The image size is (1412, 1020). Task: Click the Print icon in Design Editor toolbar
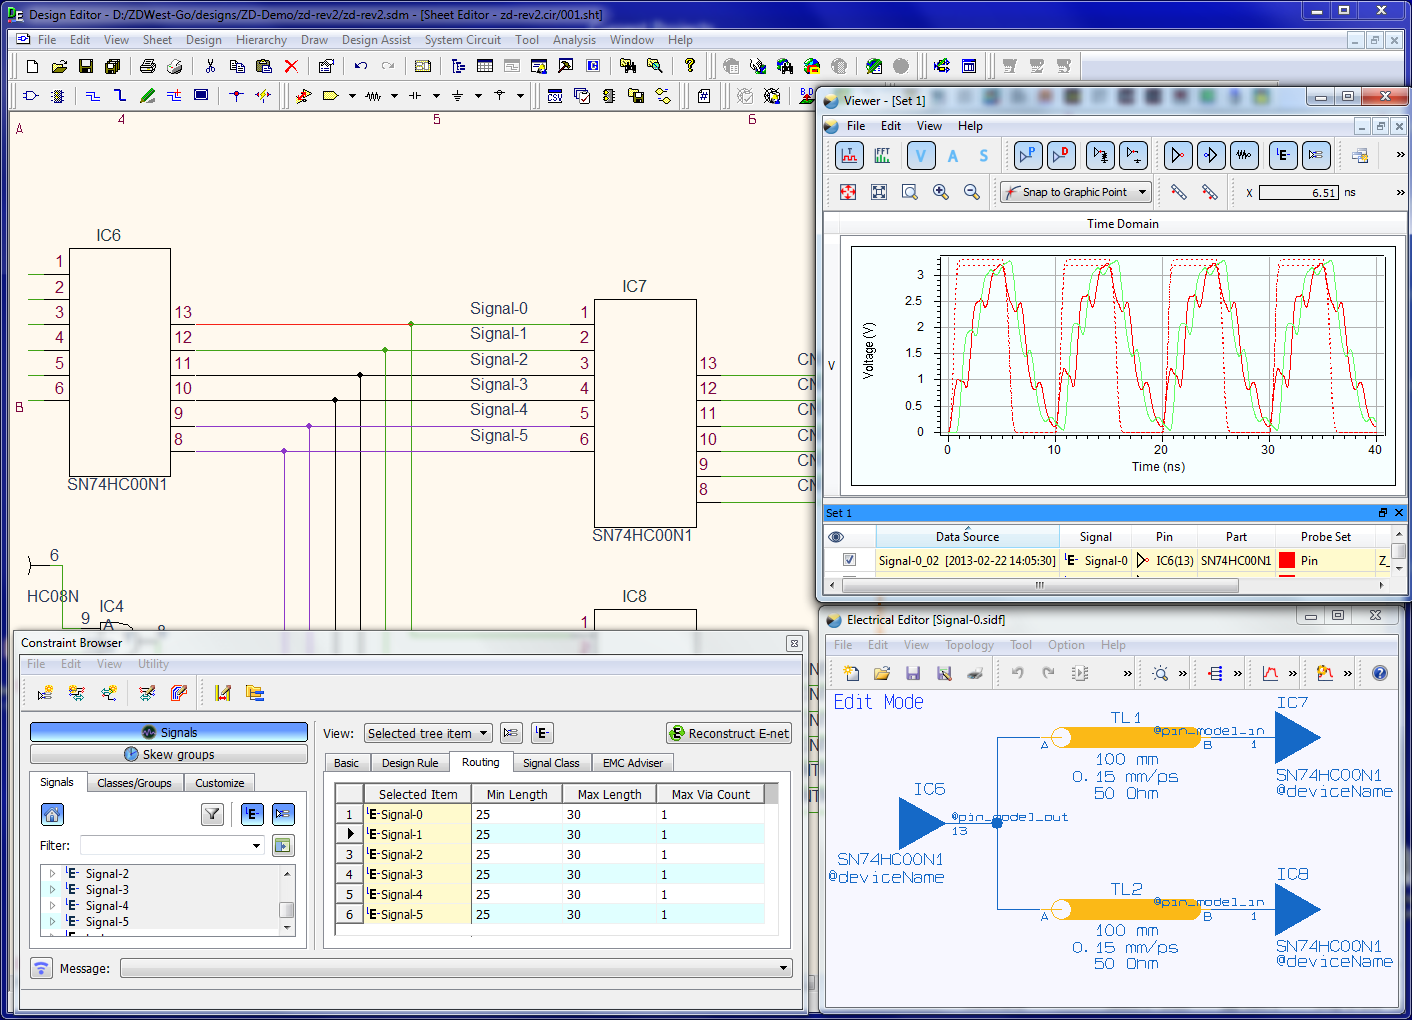(148, 66)
